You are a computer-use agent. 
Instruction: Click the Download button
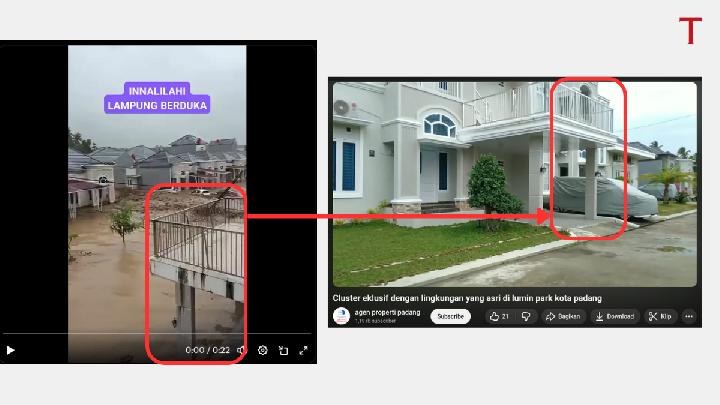[614, 316]
